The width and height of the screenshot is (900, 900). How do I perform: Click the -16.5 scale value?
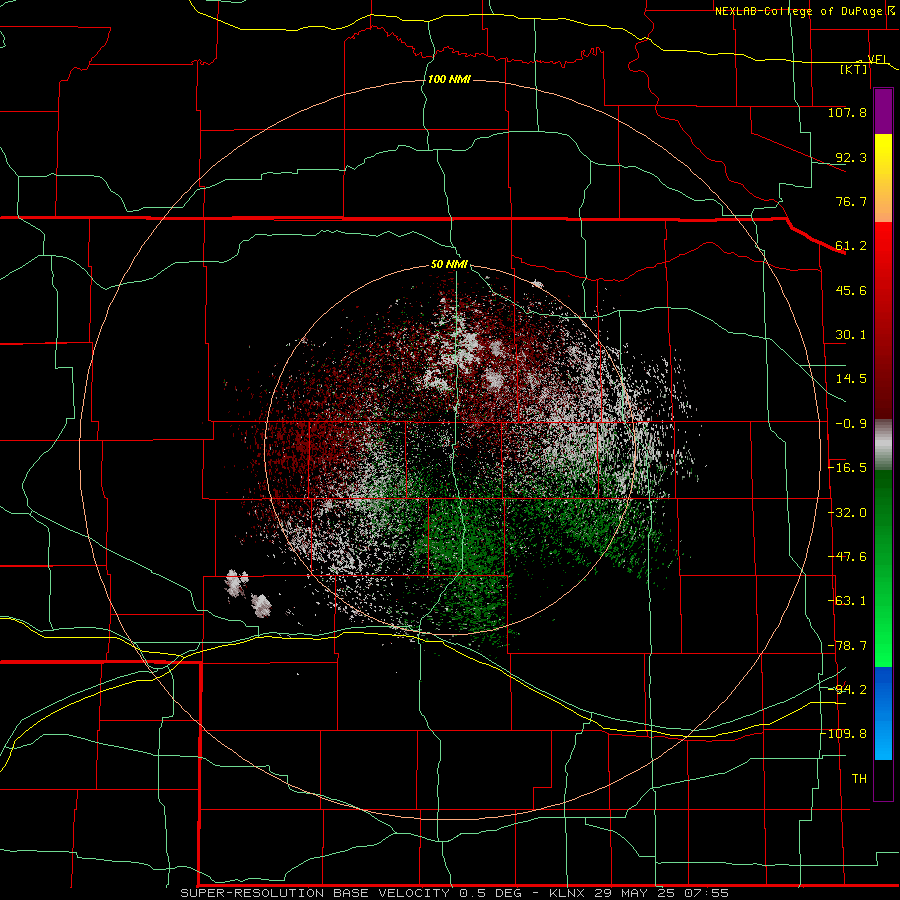pyautogui.click(x=847, y=468)
